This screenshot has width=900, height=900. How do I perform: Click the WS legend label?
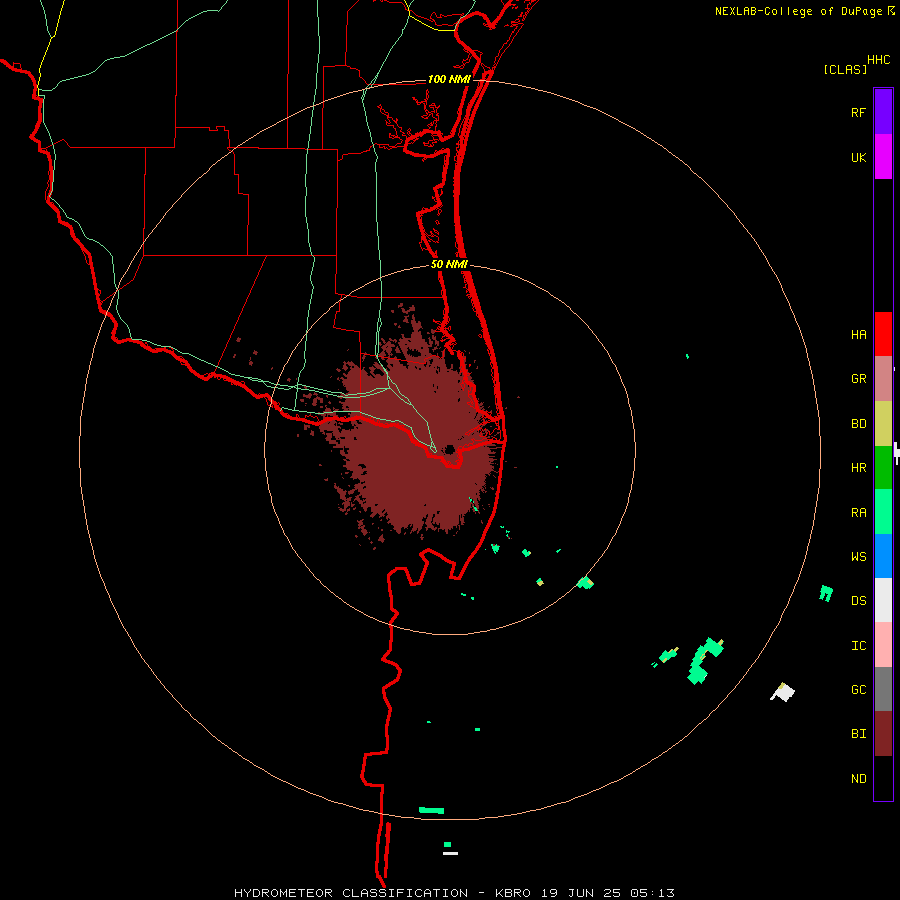click(x=858, y=556)
